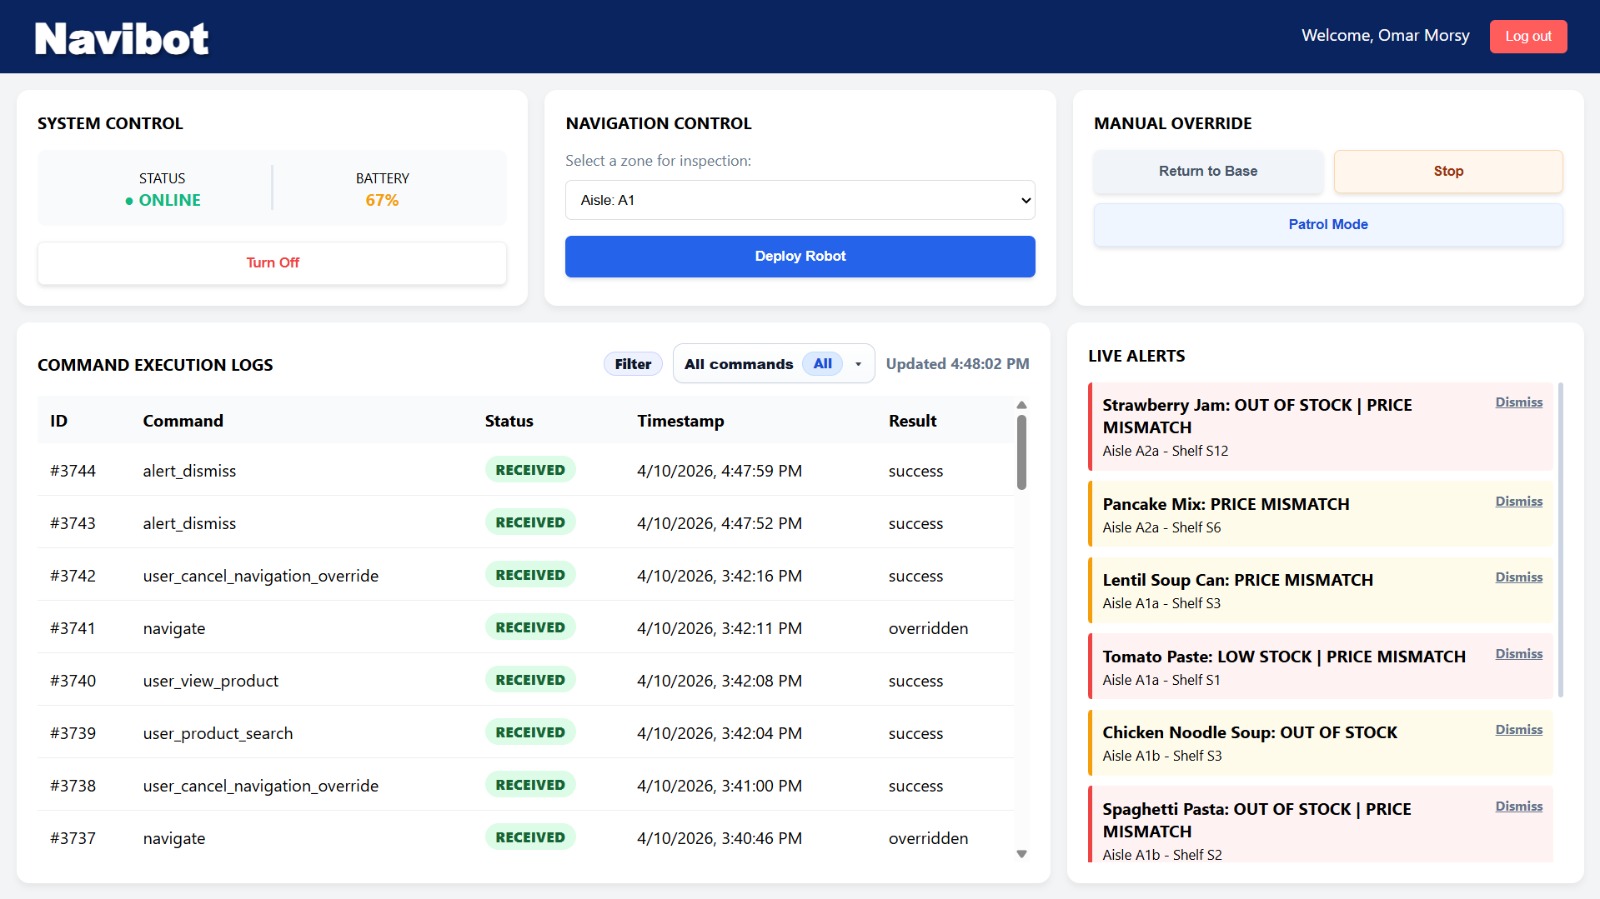Click the ID column header
This screenshot has height=899, width=1600.
[x=59, y=421]
